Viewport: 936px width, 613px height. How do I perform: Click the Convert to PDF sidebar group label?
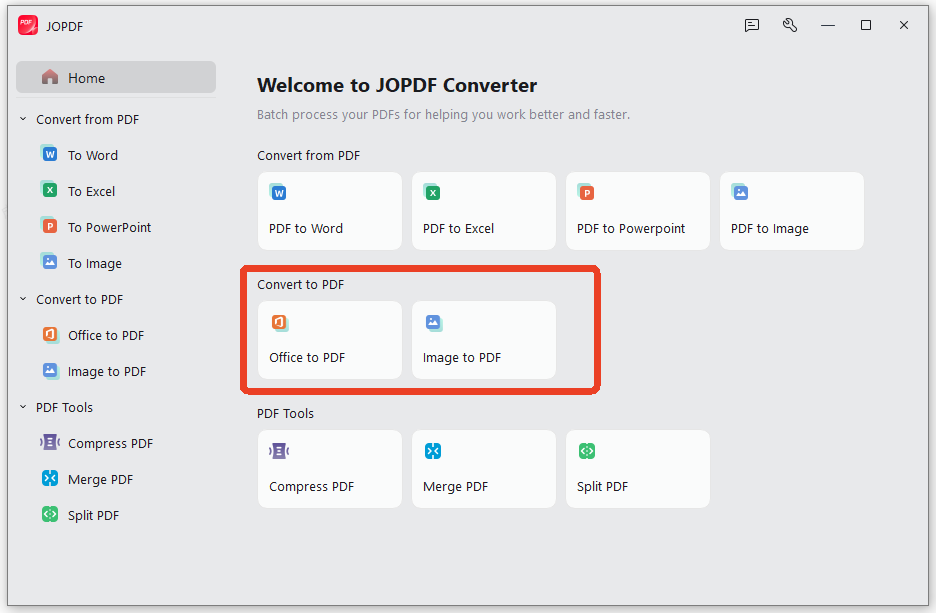(79, 300)
